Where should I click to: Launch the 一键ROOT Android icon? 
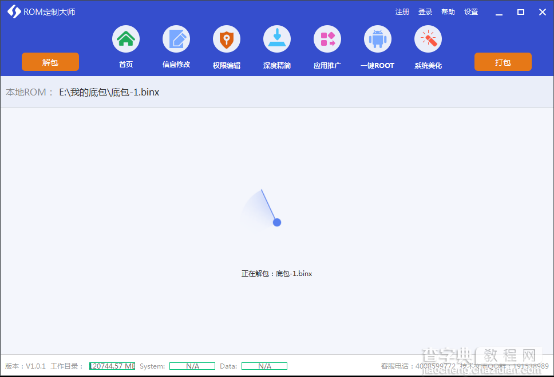tap(378, 39)
